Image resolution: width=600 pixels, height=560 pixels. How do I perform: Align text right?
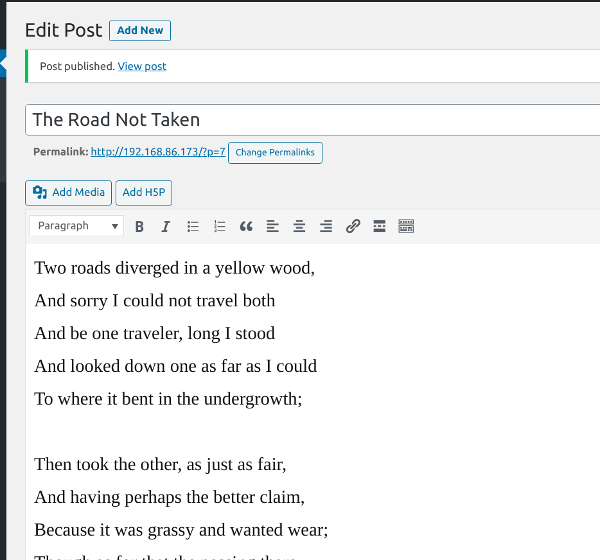326,227
